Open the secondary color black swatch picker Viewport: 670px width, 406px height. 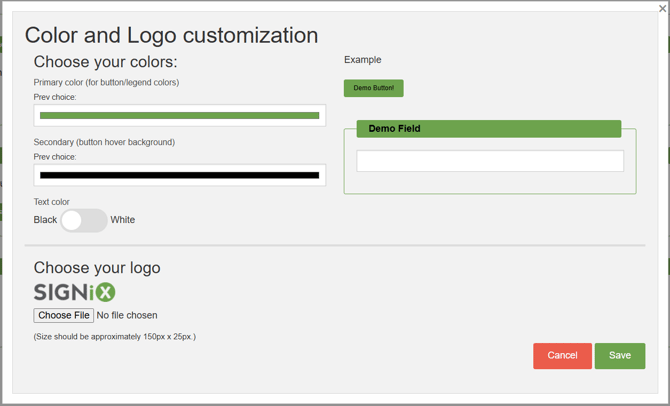coord(180,175)
